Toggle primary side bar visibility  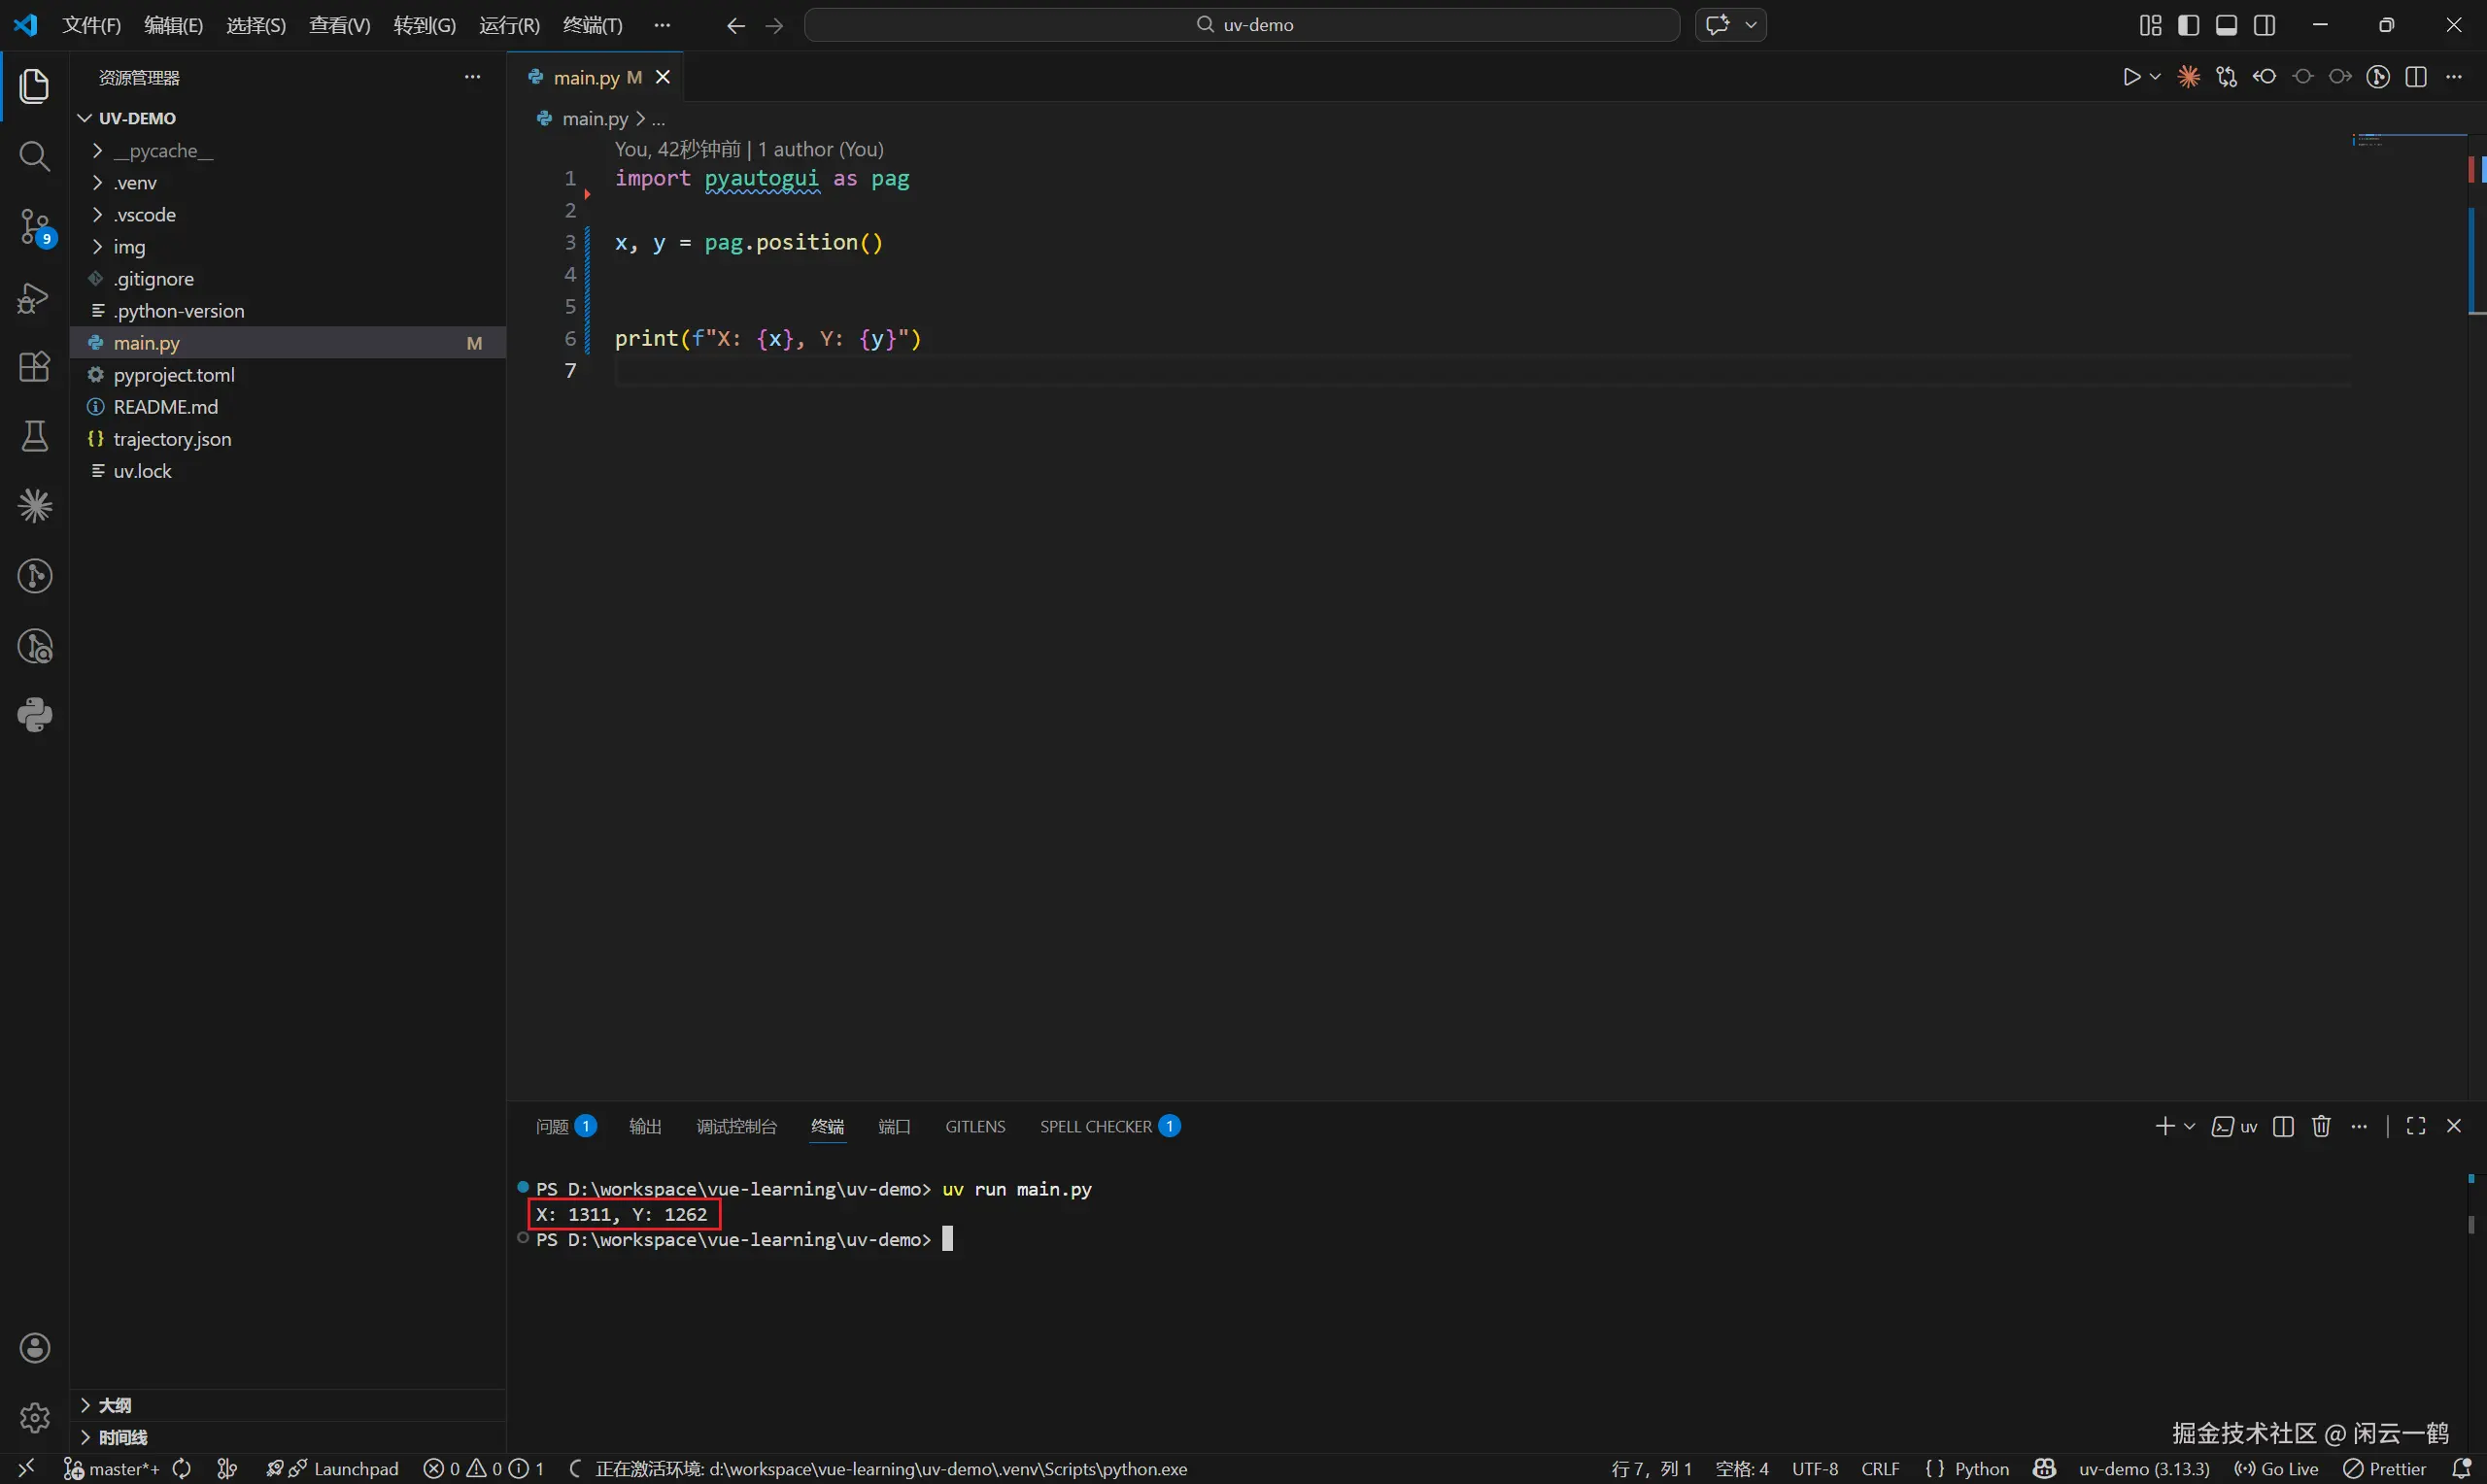click(2188, 25)
